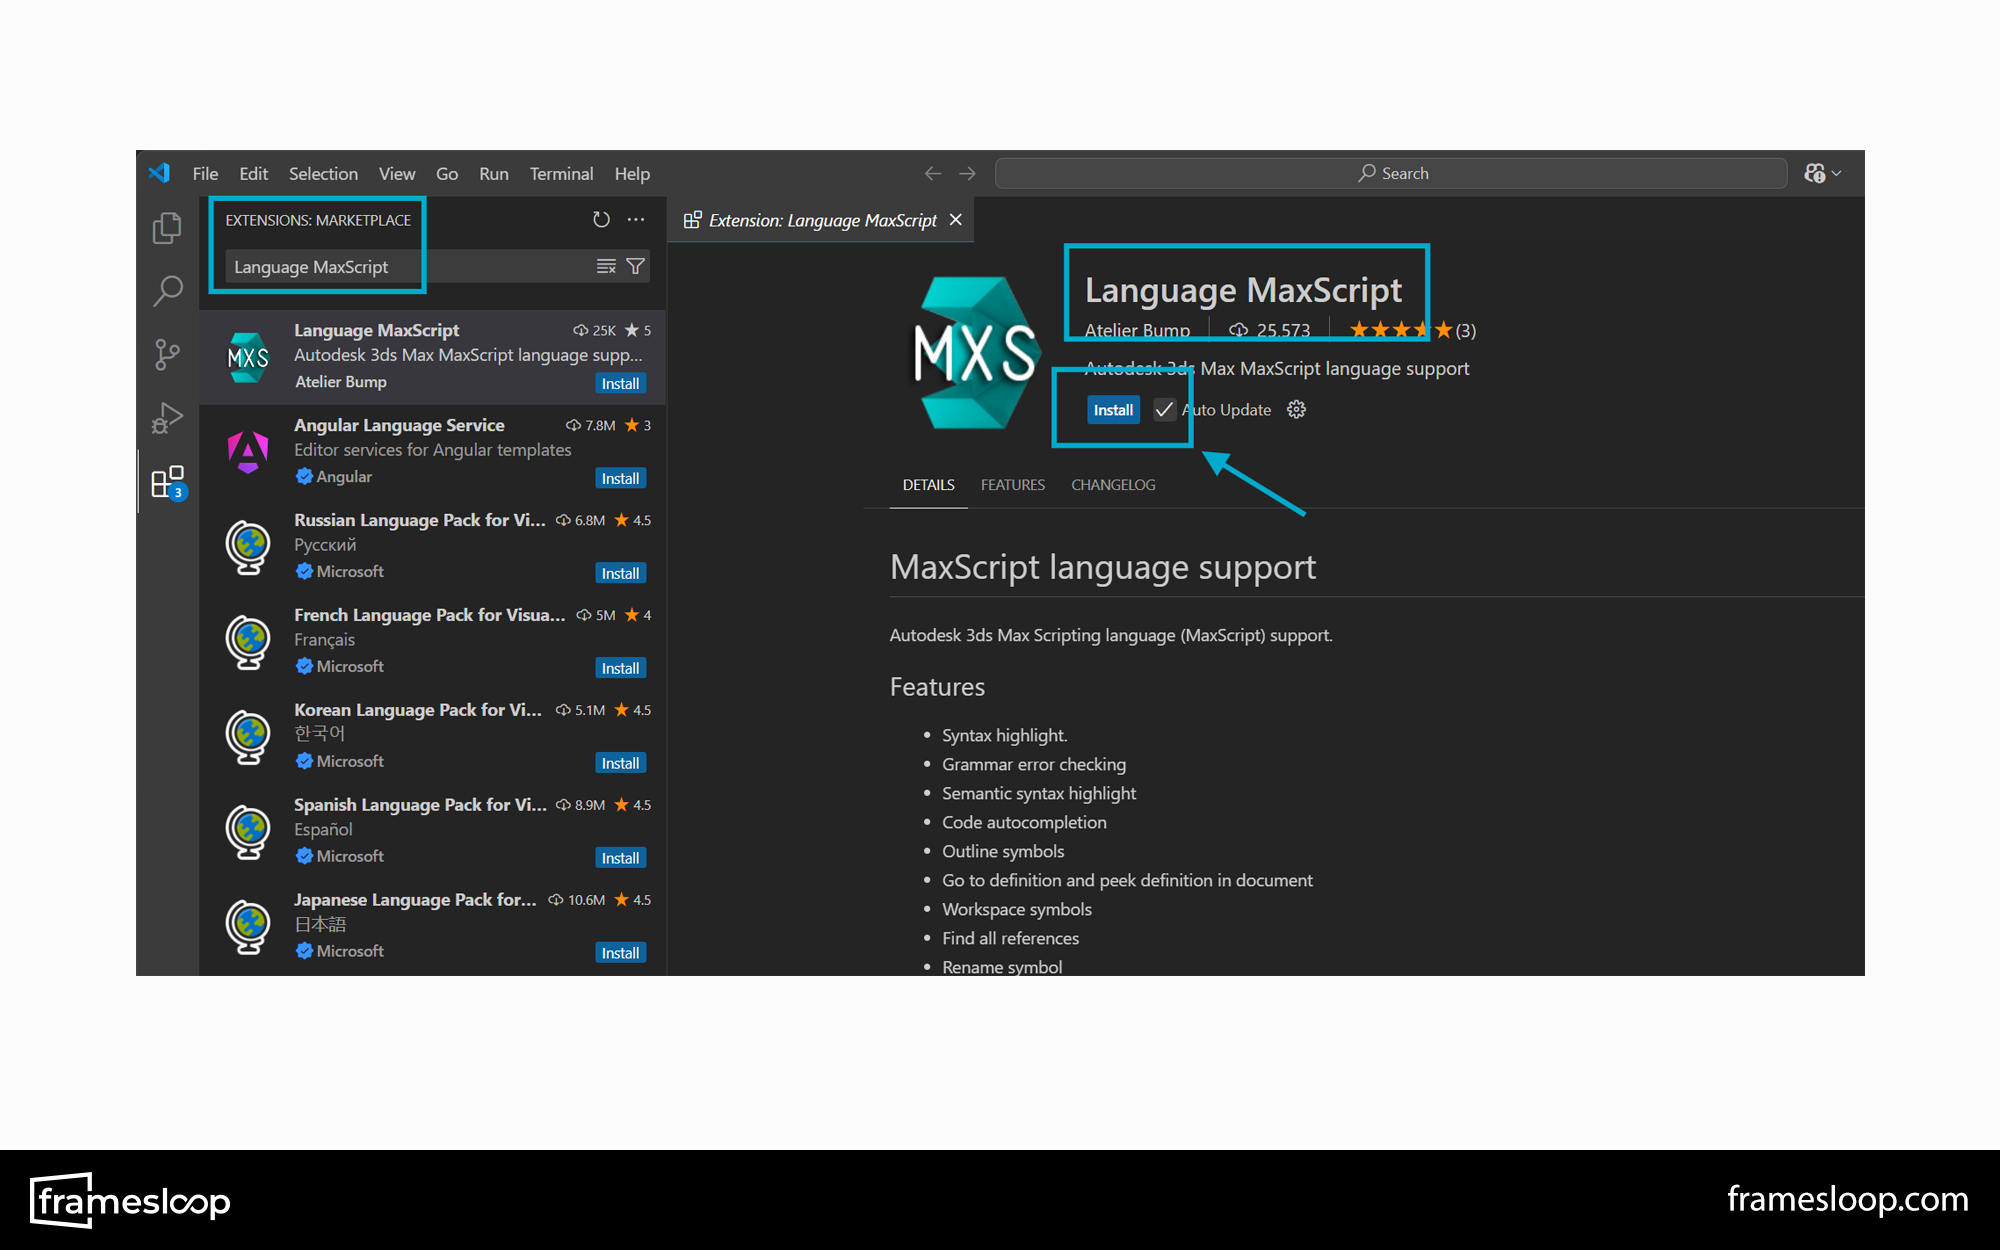This screenshot has height=1250, width=2000.
Task: Select Angular Language Service list entry title
Action: coord(399,425)
